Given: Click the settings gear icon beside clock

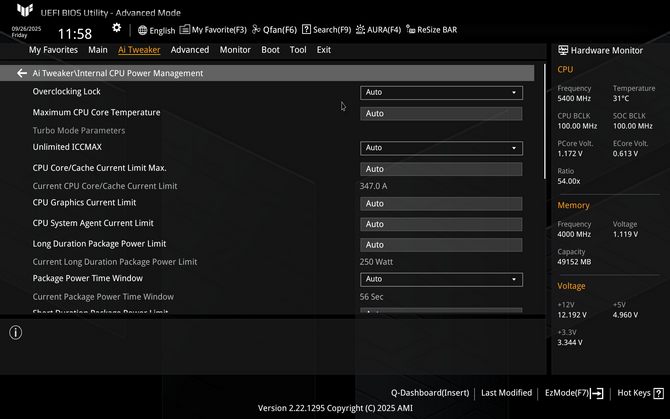Looking at the screenshot, I should pyautogui.click(x=116, y=28).
